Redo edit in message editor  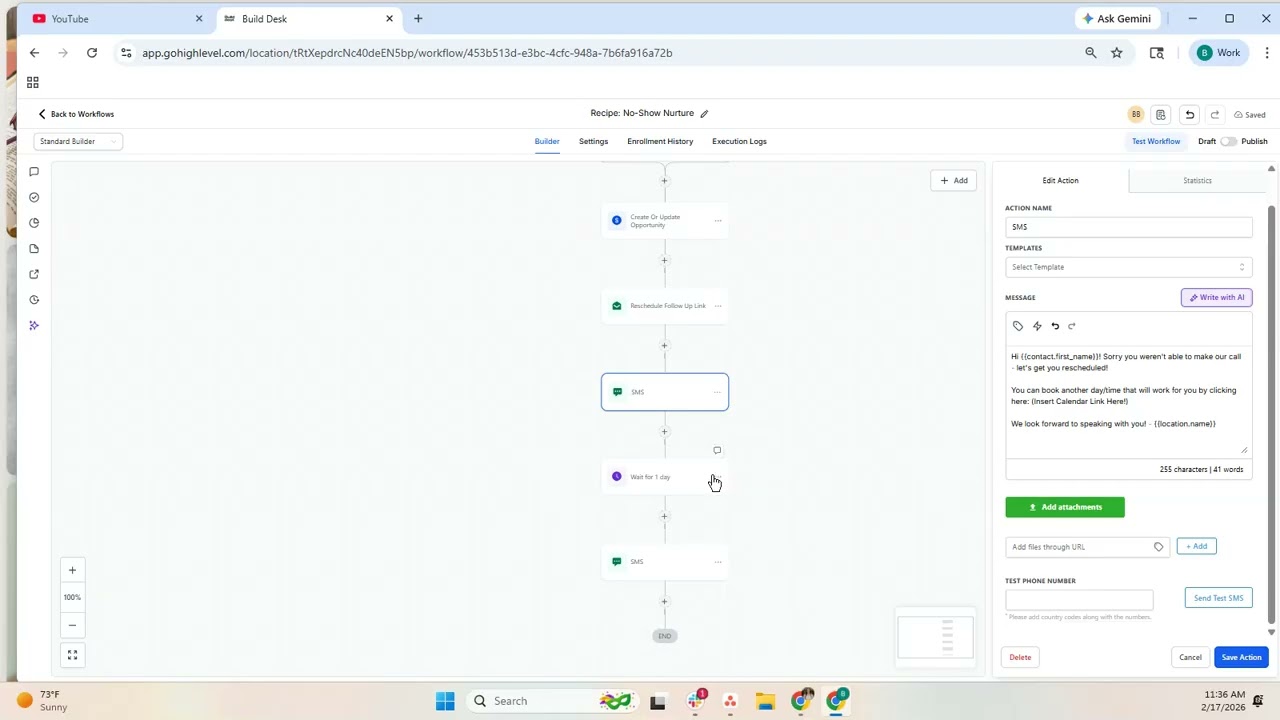pos(1072,326)
